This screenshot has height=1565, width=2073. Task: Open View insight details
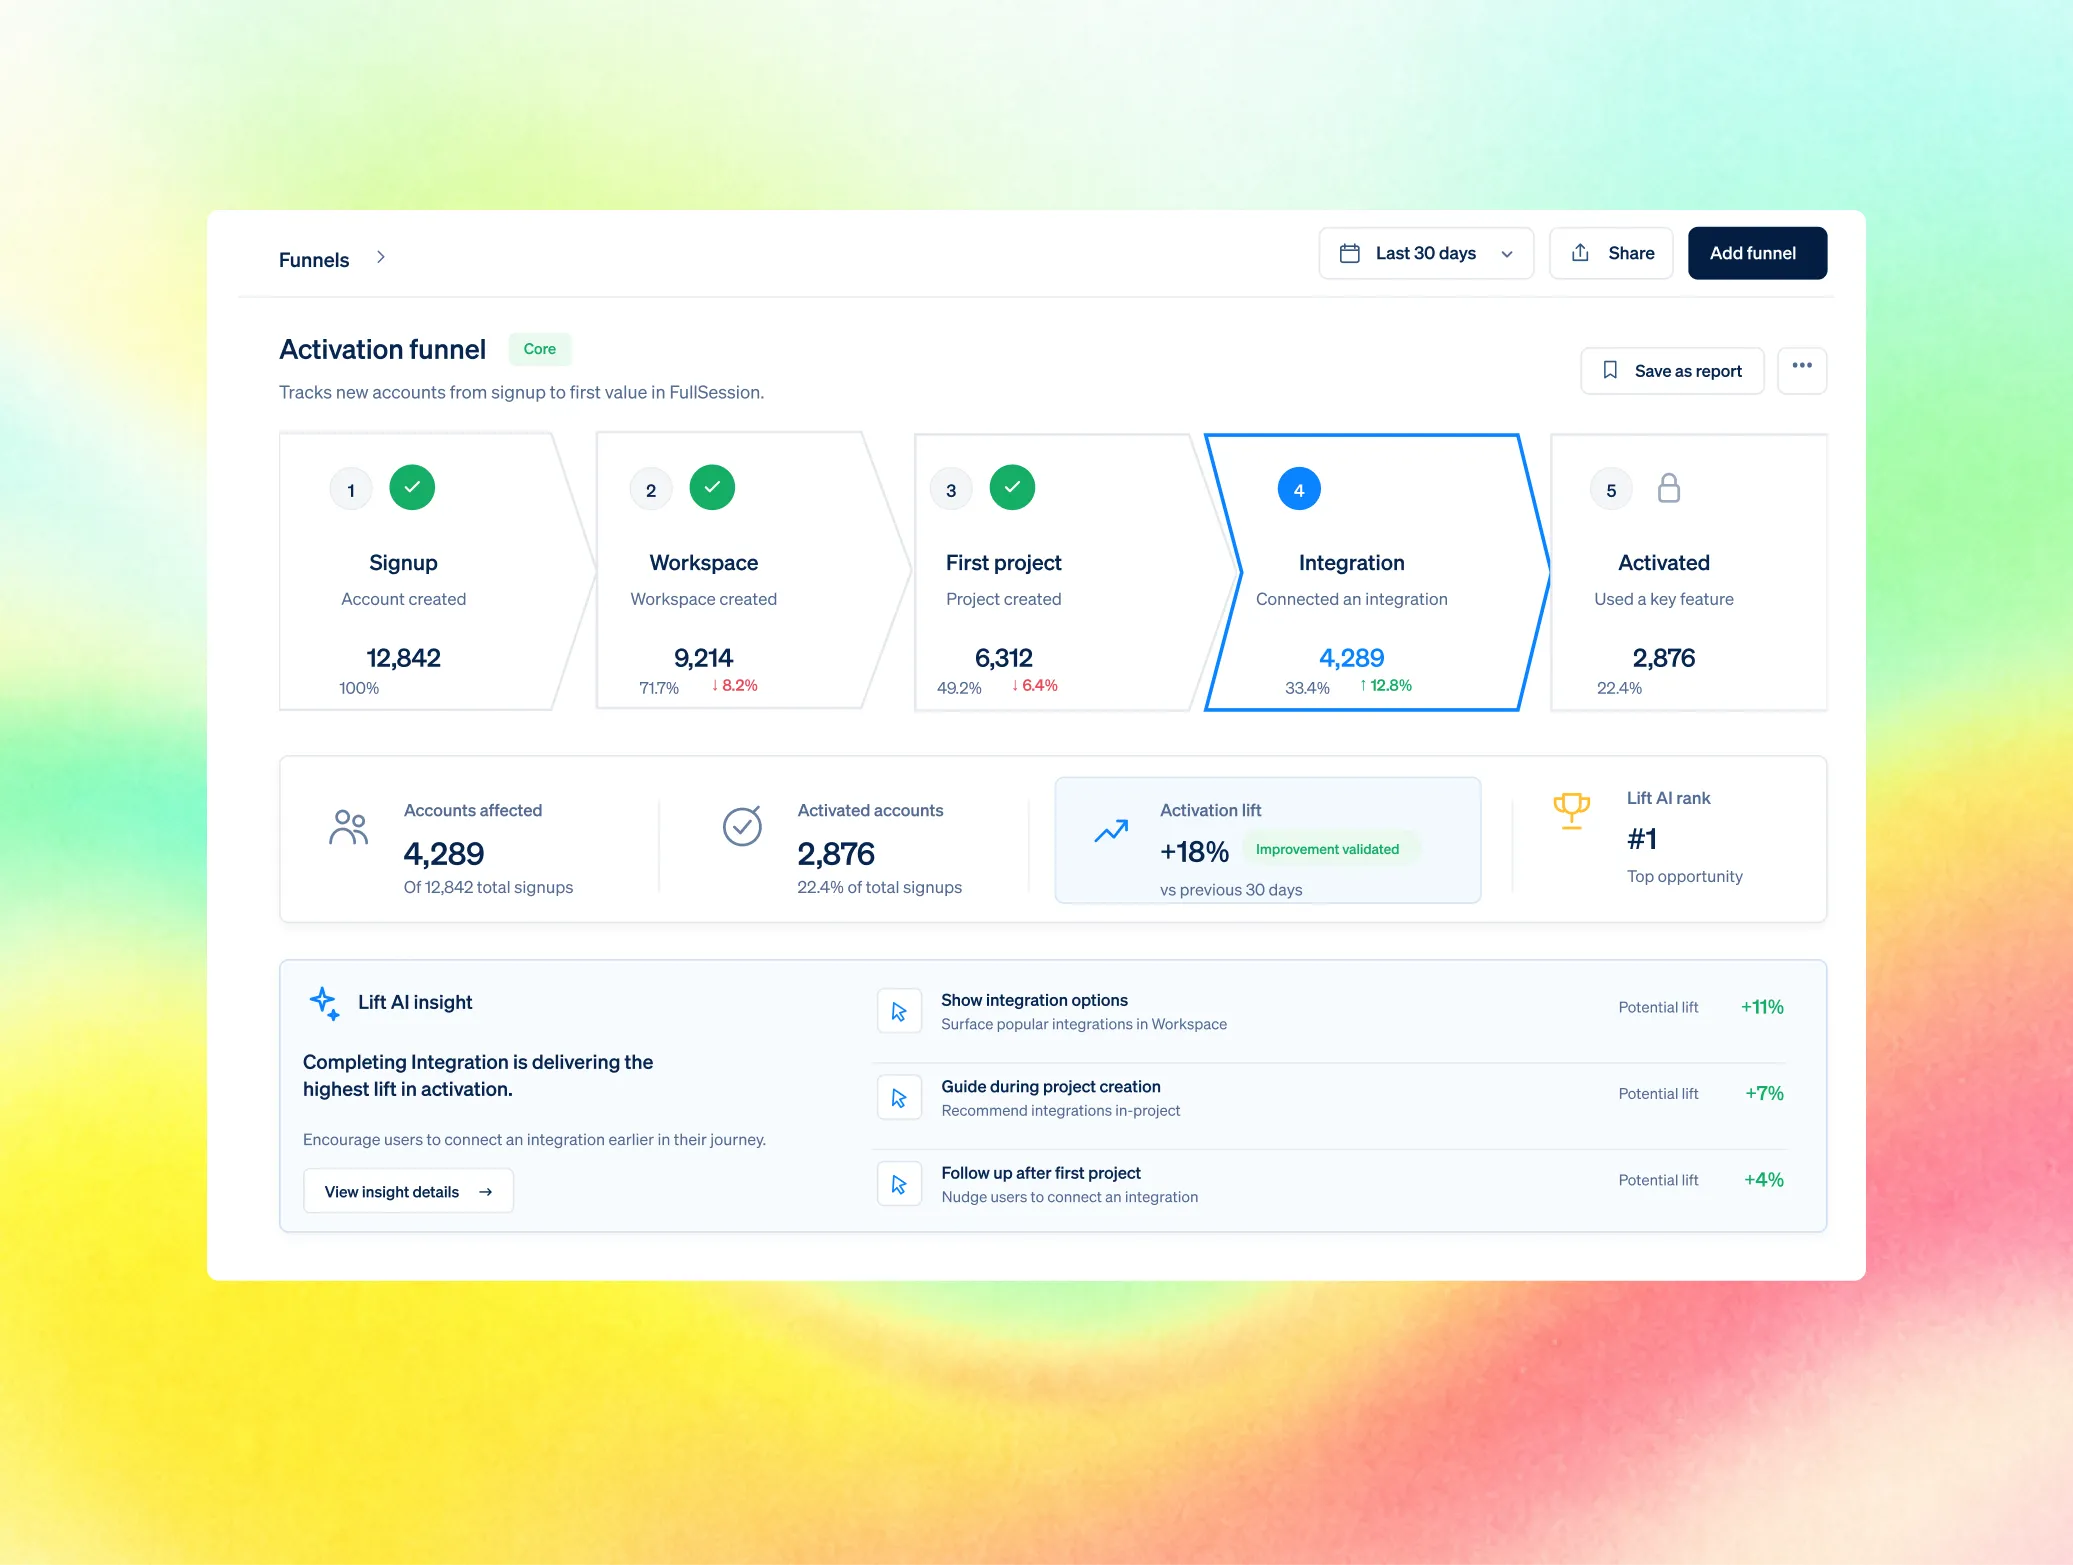408,1191
